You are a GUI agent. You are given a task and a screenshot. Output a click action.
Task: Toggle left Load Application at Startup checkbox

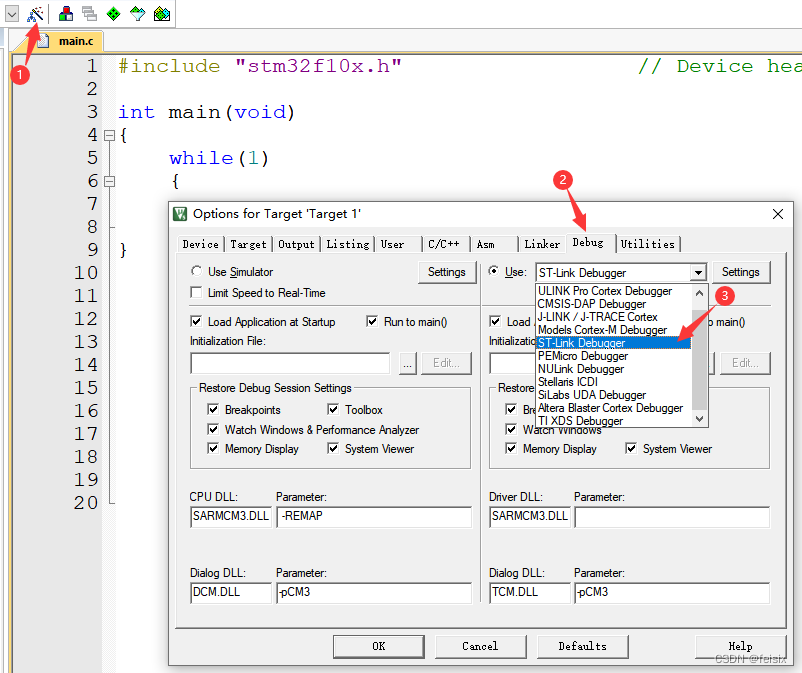(196, 321)
